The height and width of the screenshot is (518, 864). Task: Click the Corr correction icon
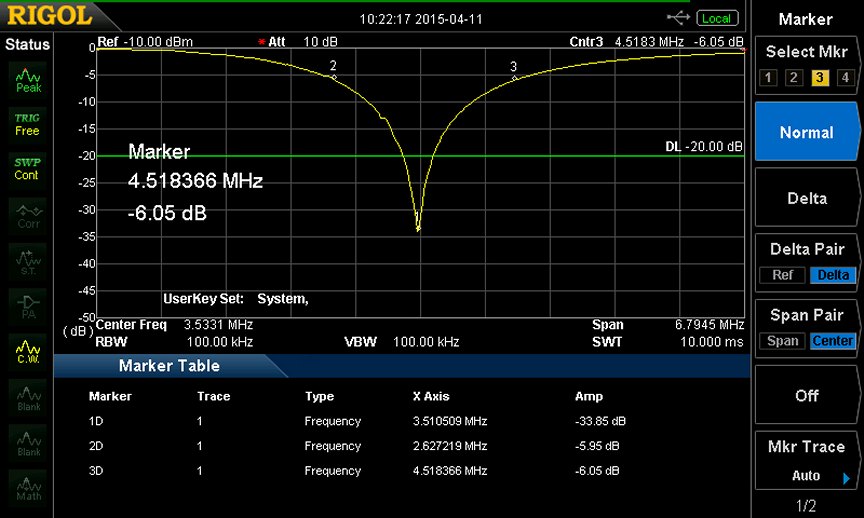point(28,216)
